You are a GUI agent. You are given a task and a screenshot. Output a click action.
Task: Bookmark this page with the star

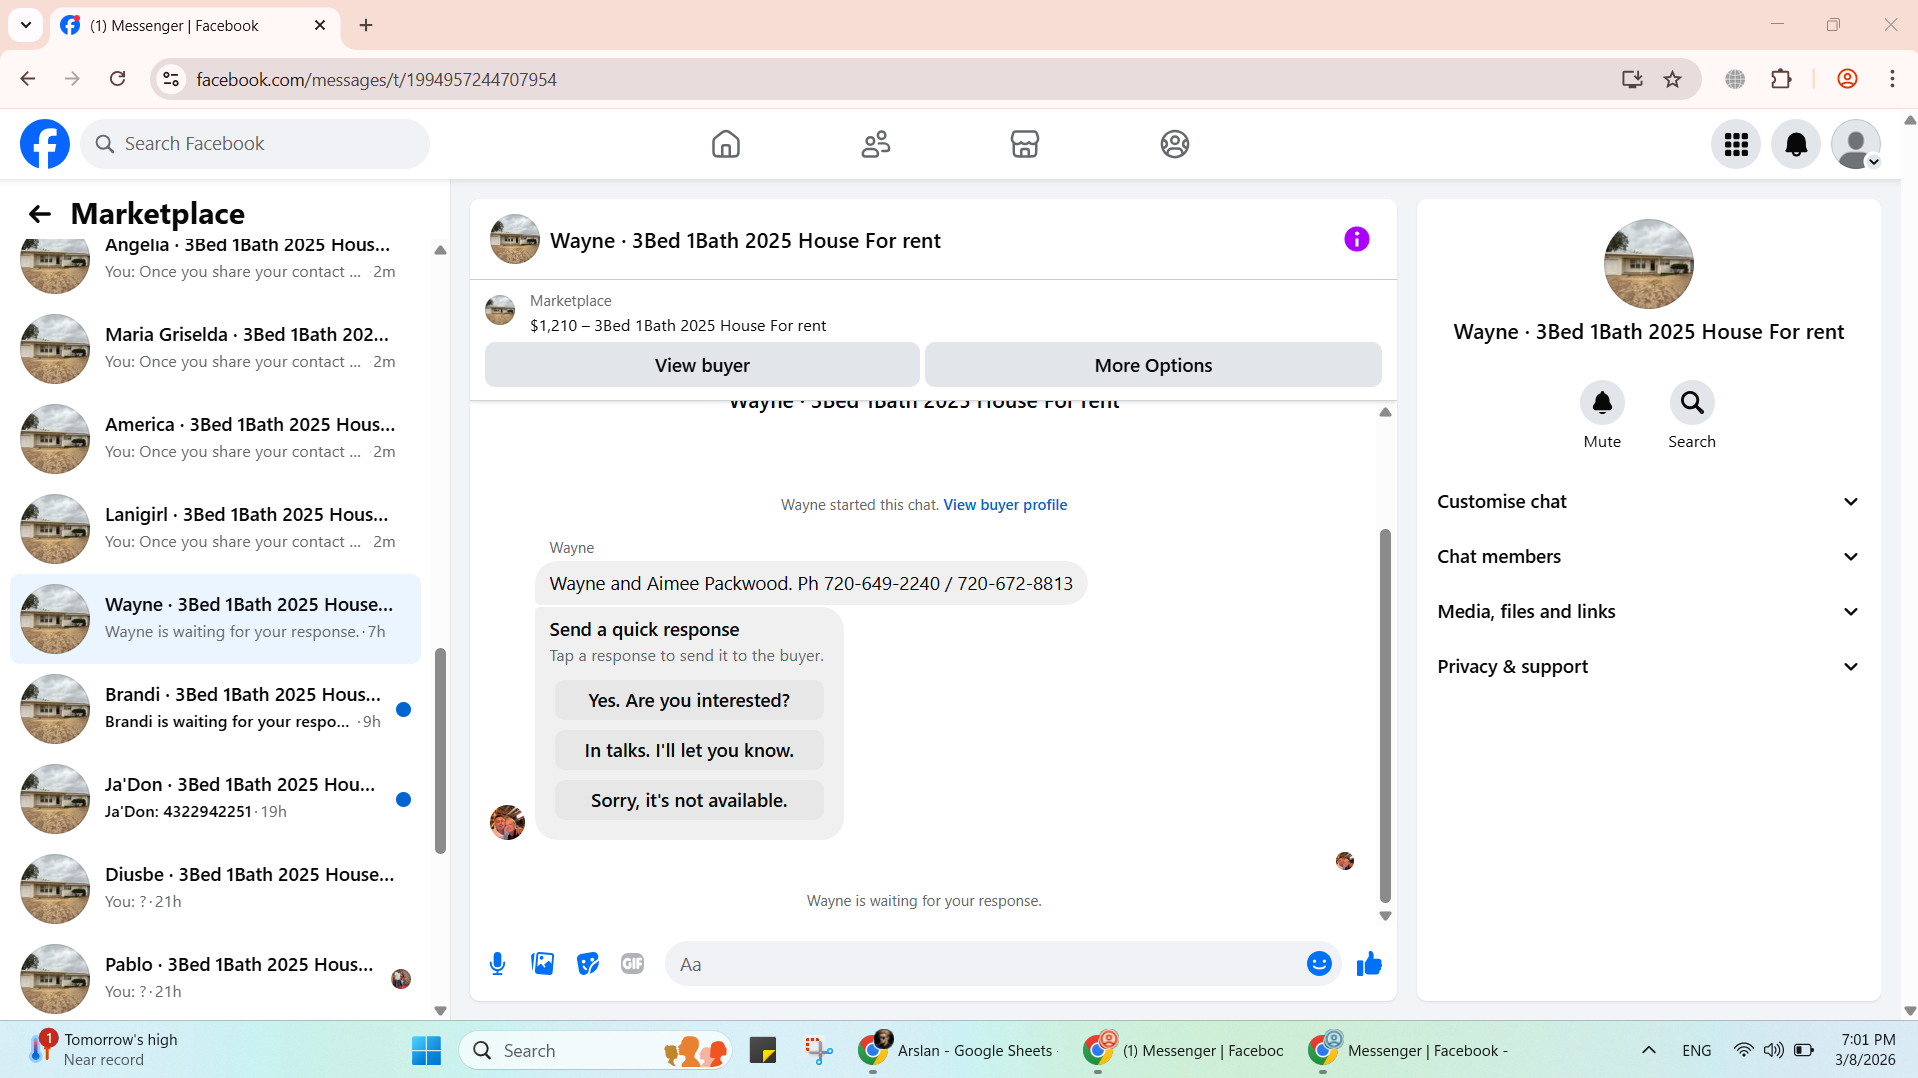[x=1672, y=79]
